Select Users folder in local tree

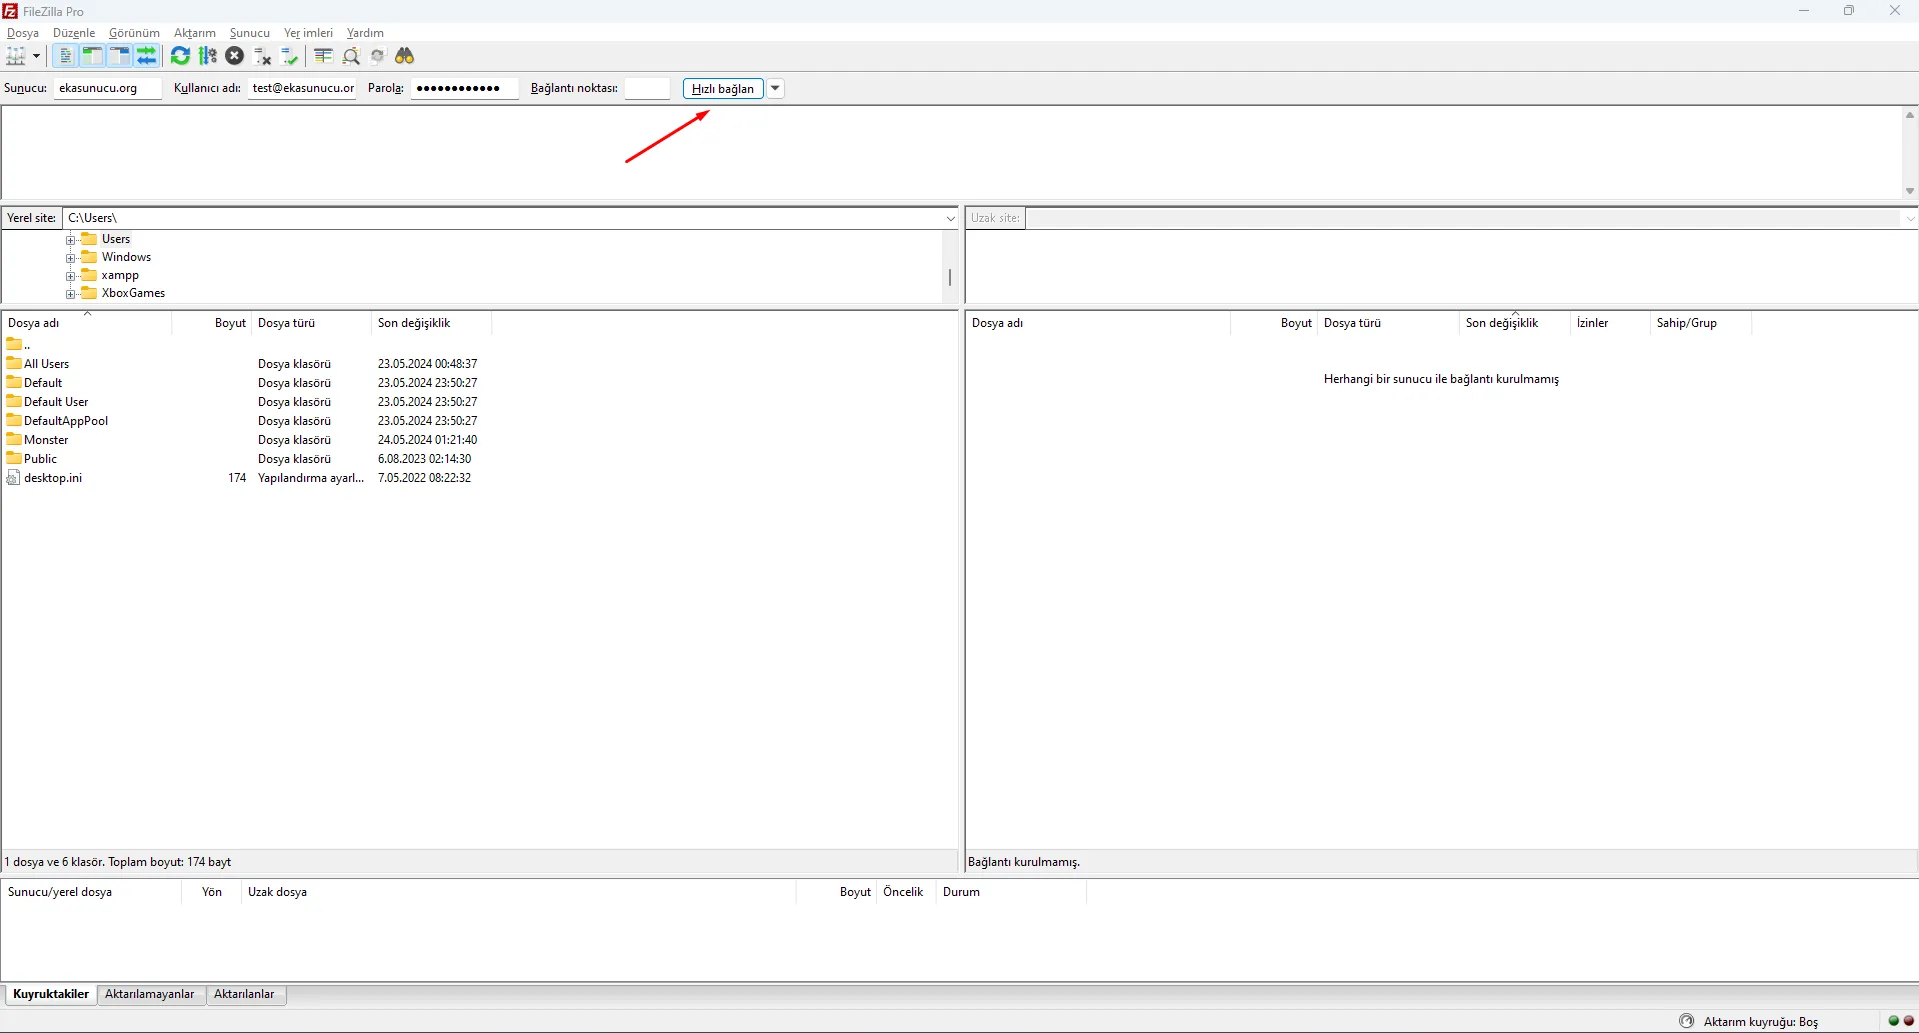click(116, 239)
